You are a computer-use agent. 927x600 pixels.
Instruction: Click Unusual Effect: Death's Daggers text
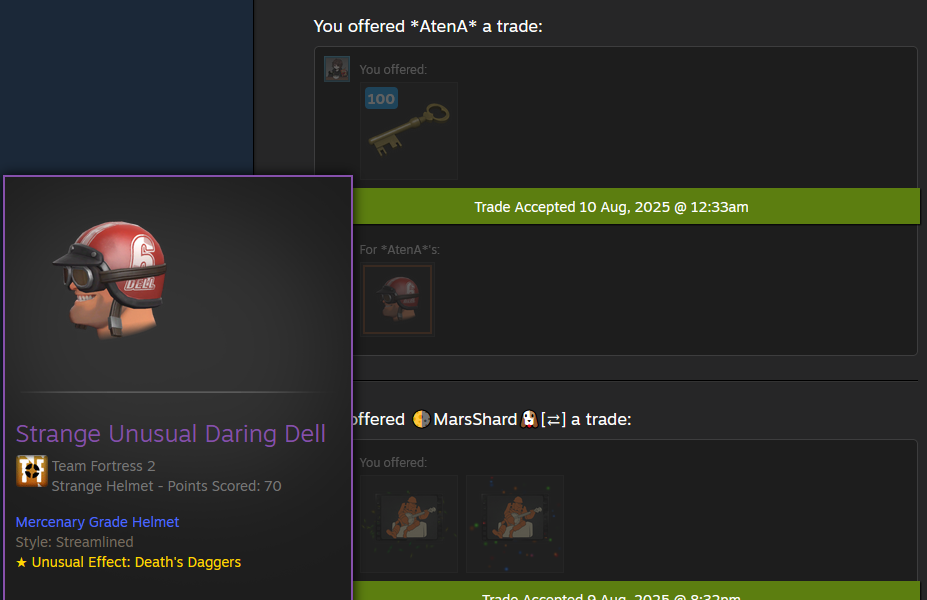point(136,562)
